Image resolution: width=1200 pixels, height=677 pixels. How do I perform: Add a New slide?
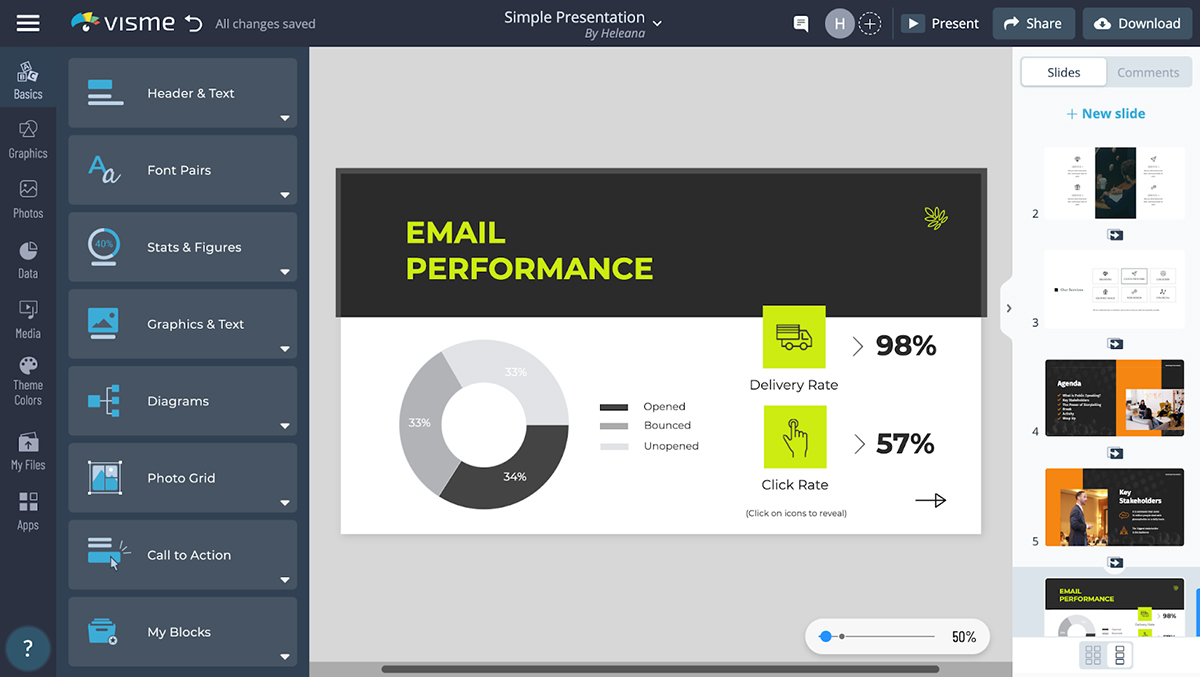[1106, 114]
